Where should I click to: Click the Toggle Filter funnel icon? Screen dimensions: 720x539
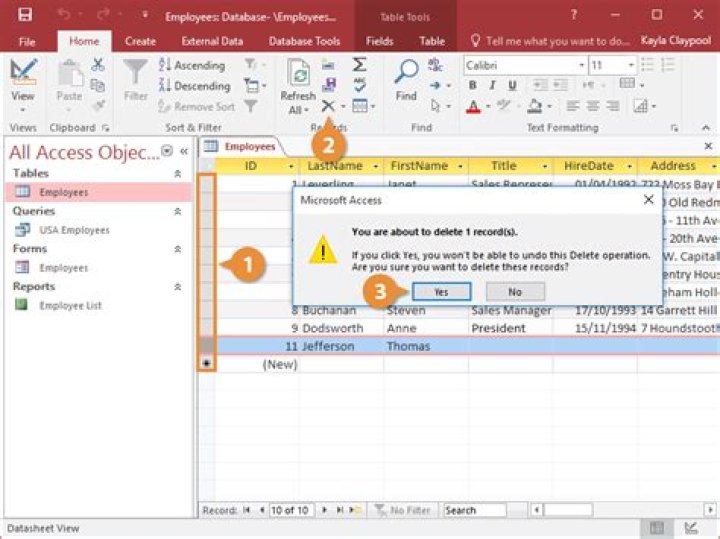click(x=251, y=106)
